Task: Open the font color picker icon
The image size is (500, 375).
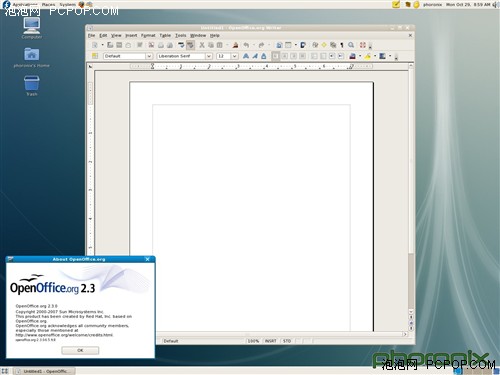Action: click(353, 56)
